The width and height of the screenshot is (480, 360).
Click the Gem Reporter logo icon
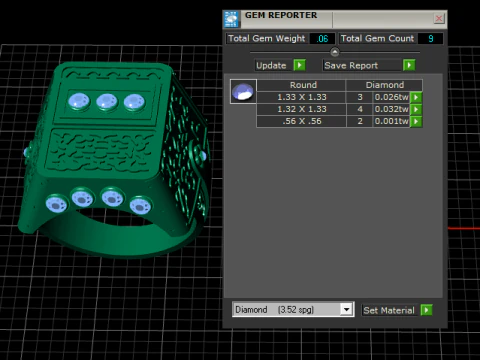pos(231,19)
